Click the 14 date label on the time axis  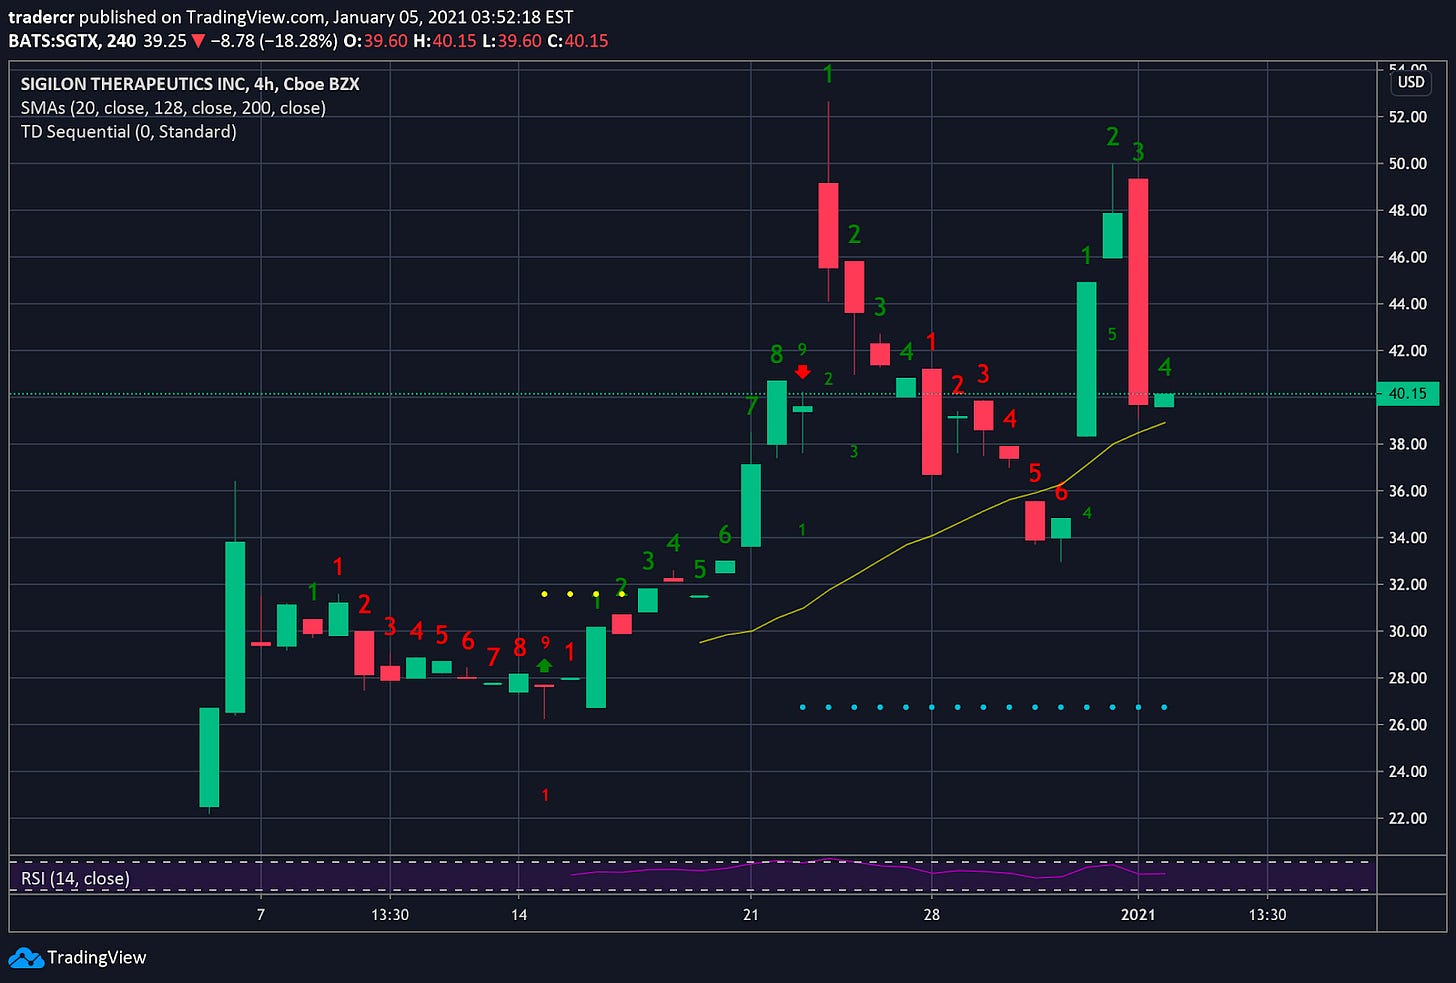click(x=518, y=914)
